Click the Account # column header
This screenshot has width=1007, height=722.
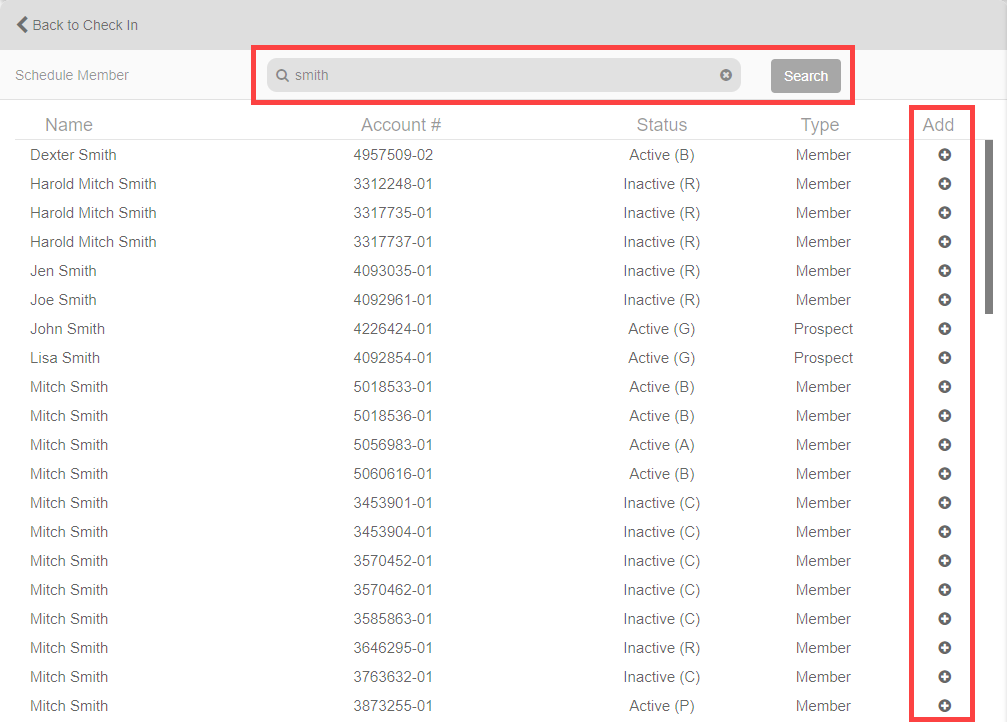[401, 125]
